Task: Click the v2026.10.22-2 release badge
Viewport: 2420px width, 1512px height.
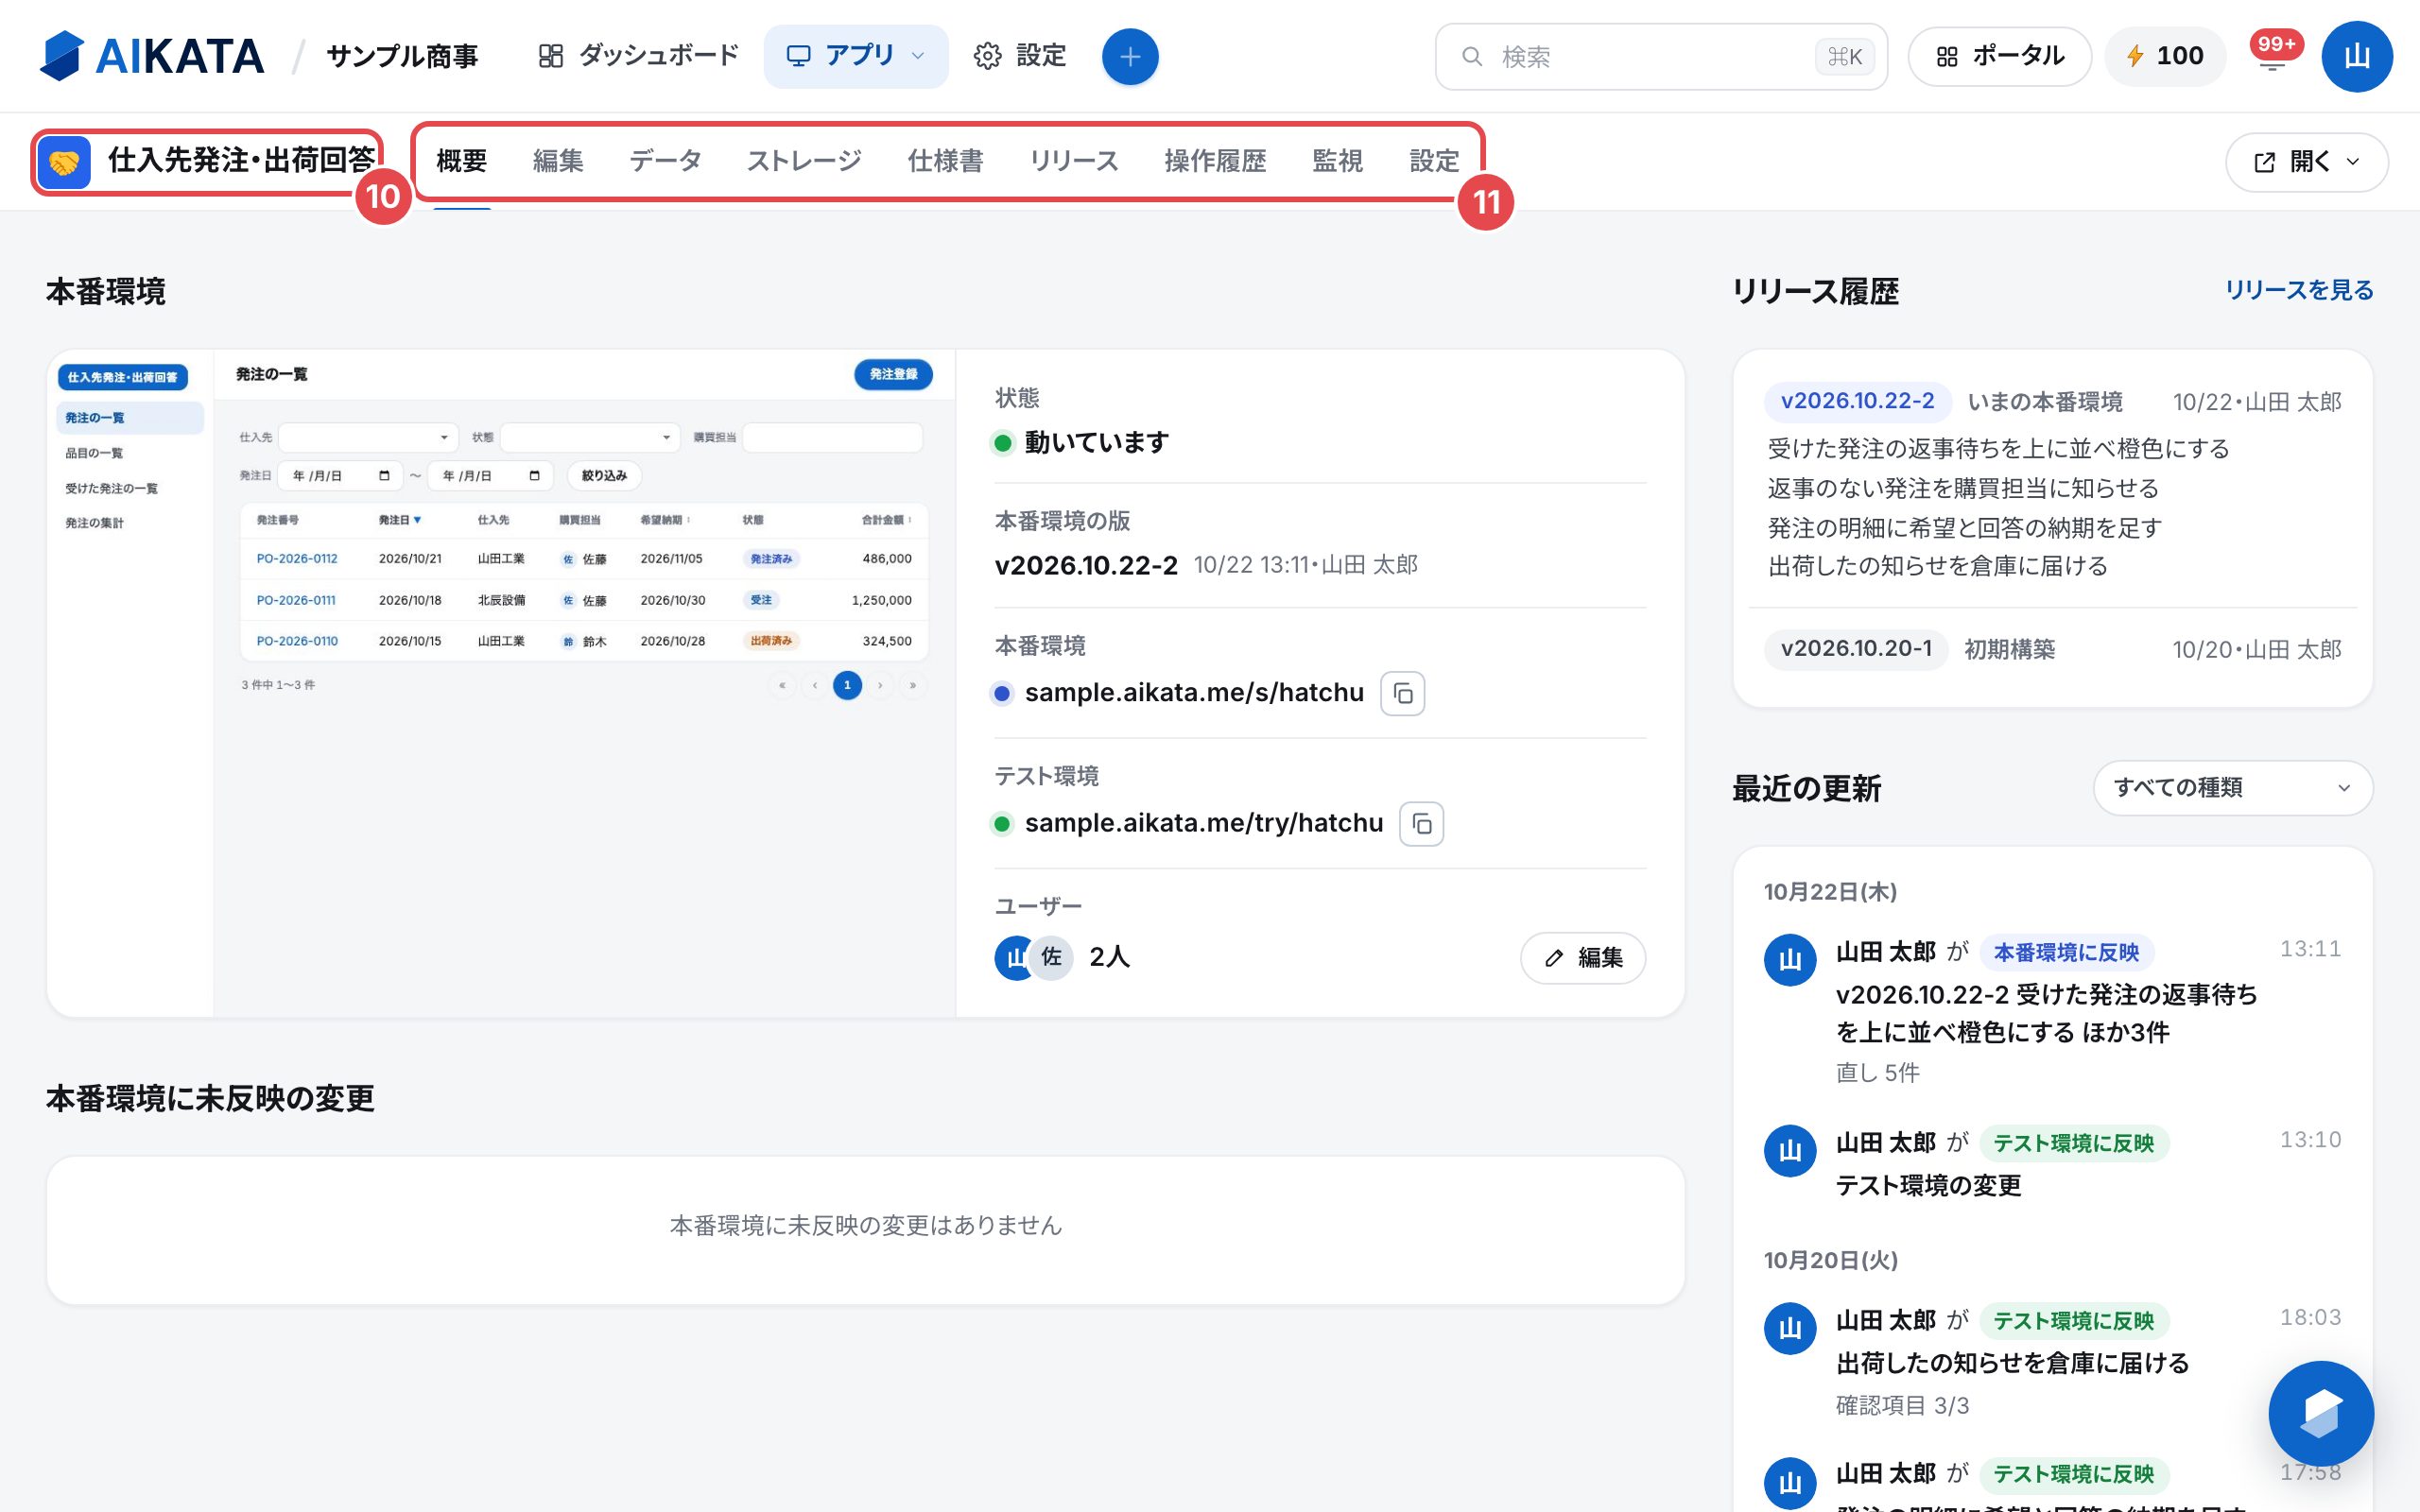Action: 1857,401
